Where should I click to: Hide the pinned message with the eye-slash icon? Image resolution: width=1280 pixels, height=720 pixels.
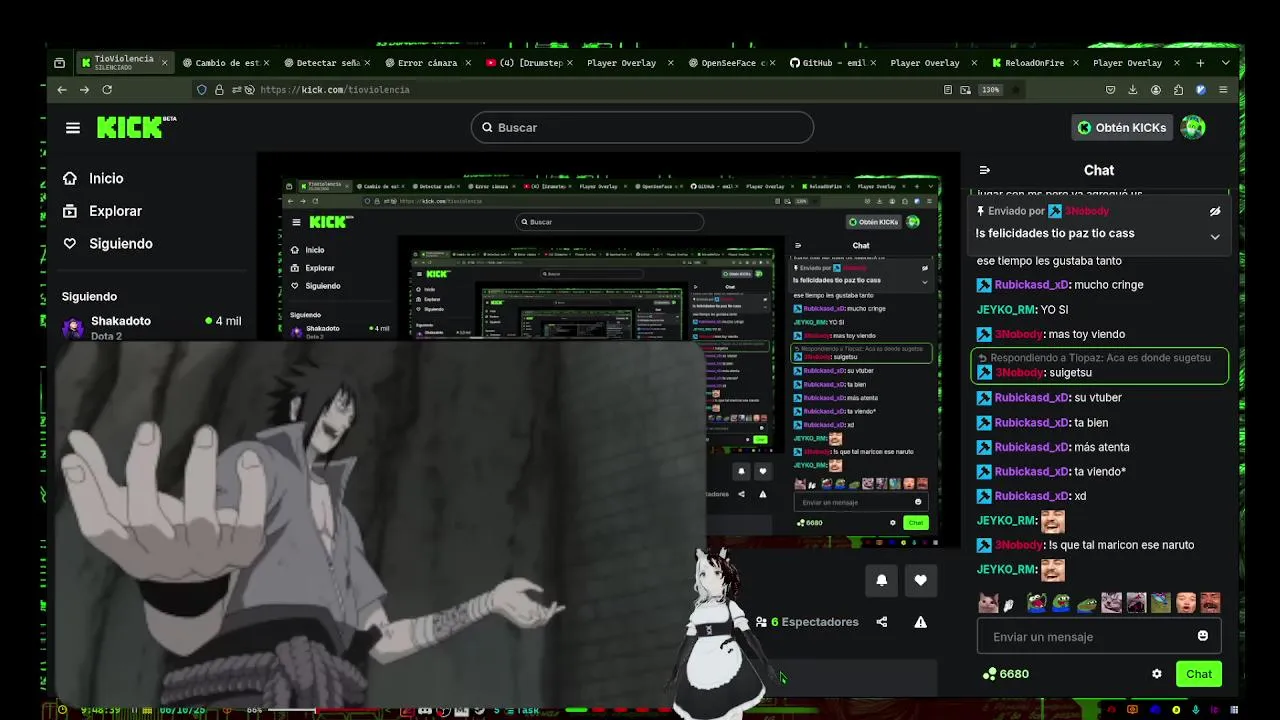1215,211
